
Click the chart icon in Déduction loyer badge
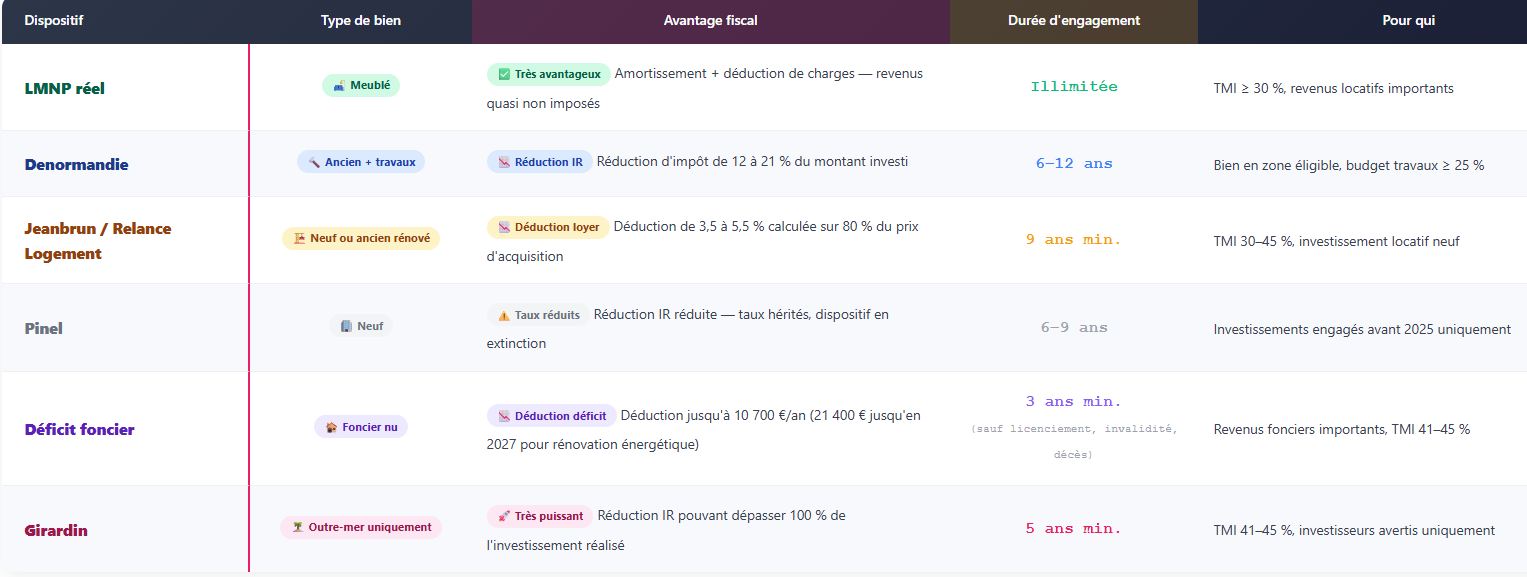[504, 227]
